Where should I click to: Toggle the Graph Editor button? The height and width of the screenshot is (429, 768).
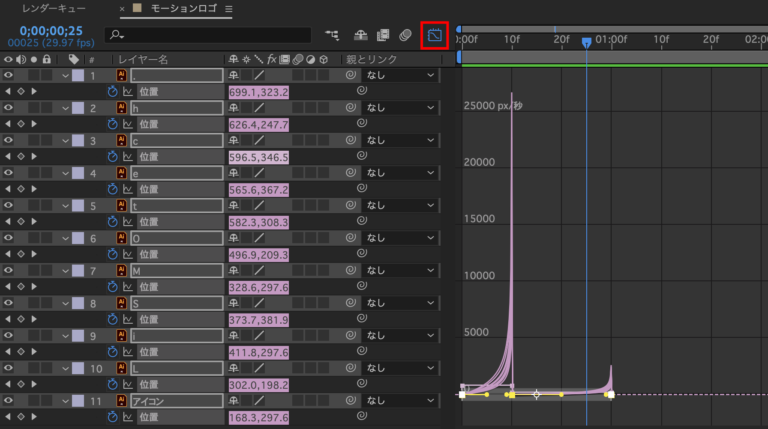[x=435, y=35]
